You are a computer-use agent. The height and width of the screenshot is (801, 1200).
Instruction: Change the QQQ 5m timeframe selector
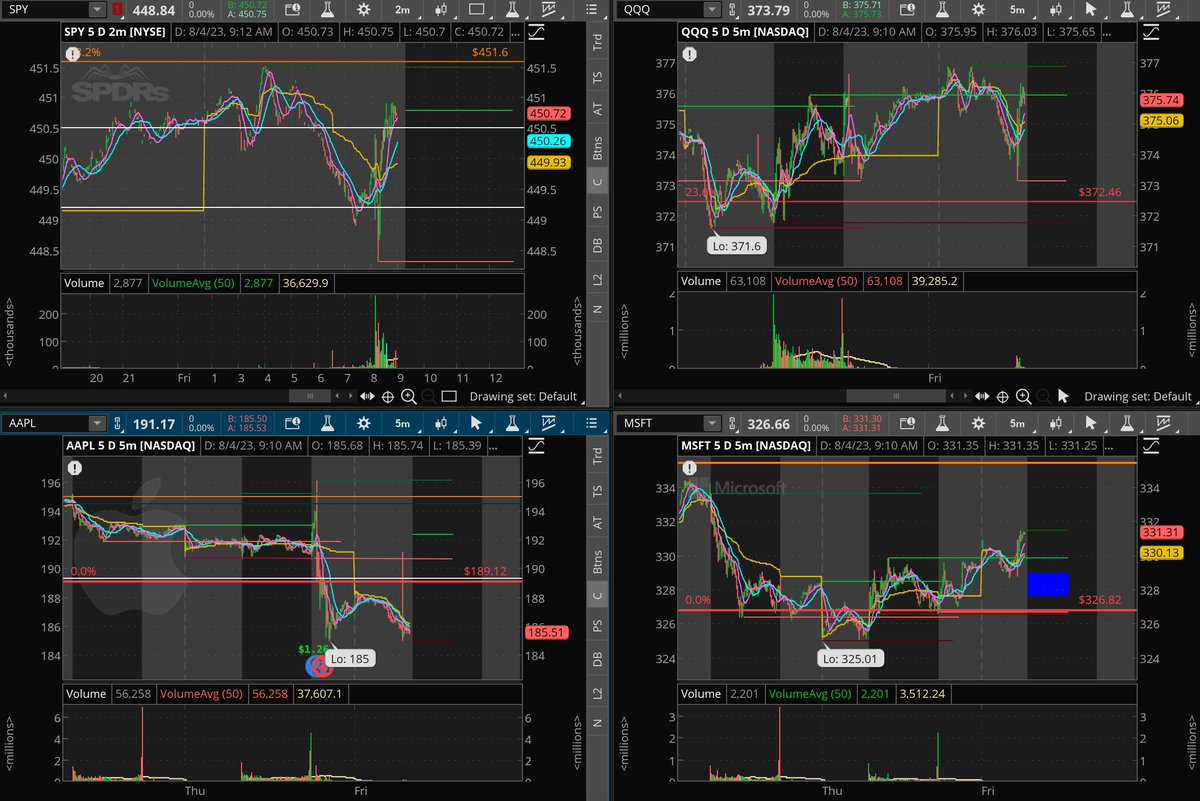coord(1016,10)
